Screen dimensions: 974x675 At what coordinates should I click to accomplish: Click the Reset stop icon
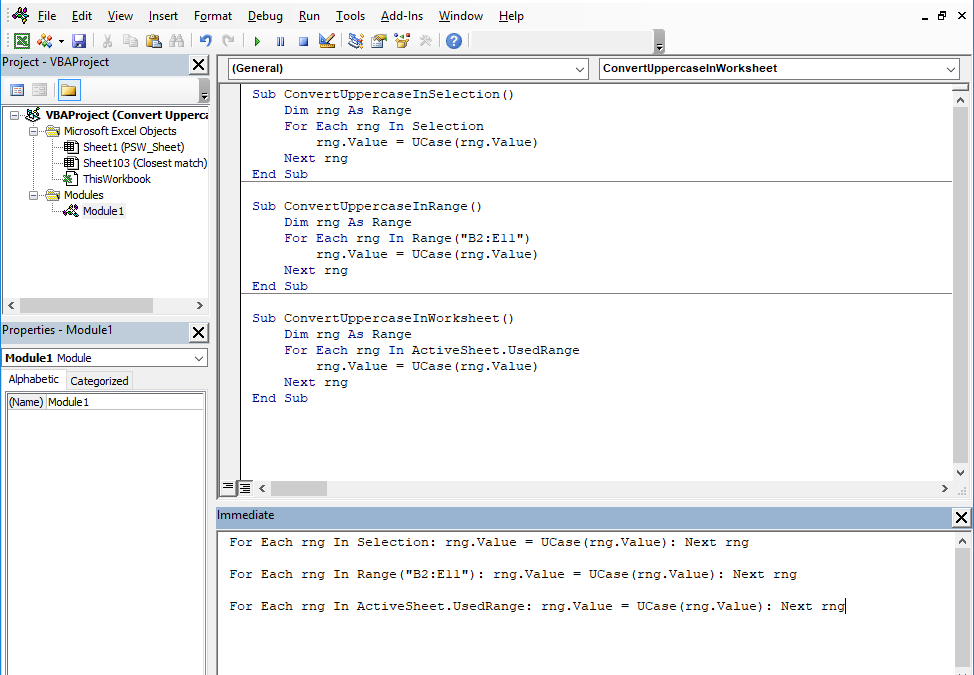click(x=303, y=40)
